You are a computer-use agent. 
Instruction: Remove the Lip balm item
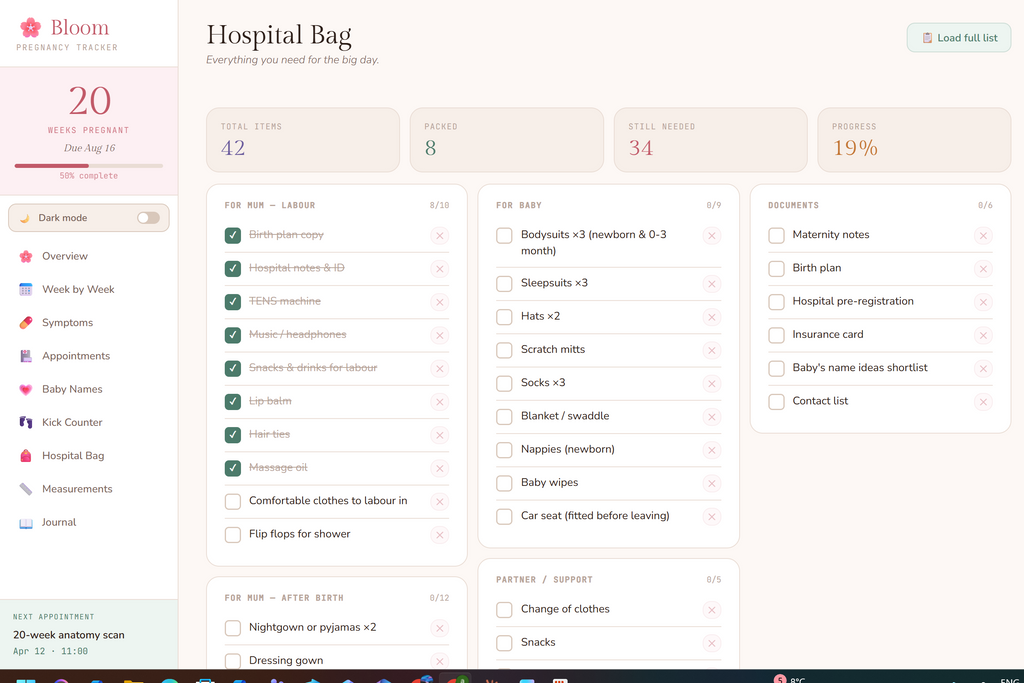tap(440, 402)
